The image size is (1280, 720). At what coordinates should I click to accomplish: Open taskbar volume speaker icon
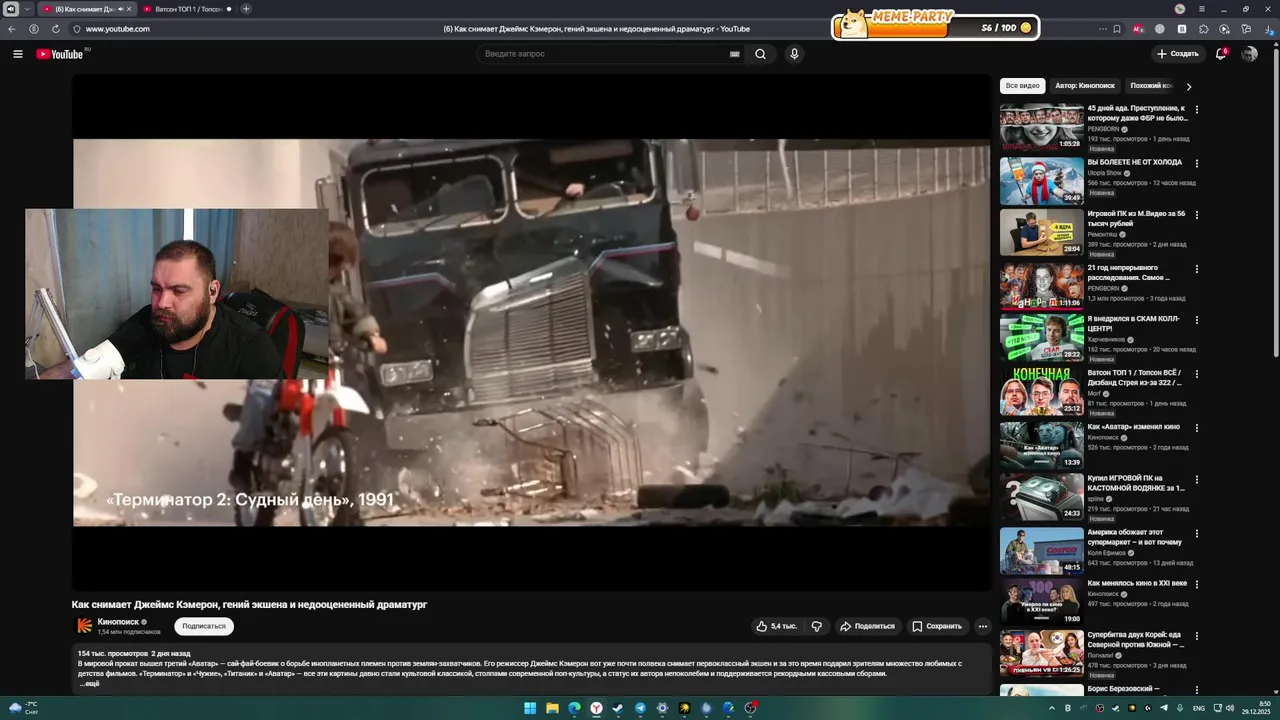(1230, 708)
